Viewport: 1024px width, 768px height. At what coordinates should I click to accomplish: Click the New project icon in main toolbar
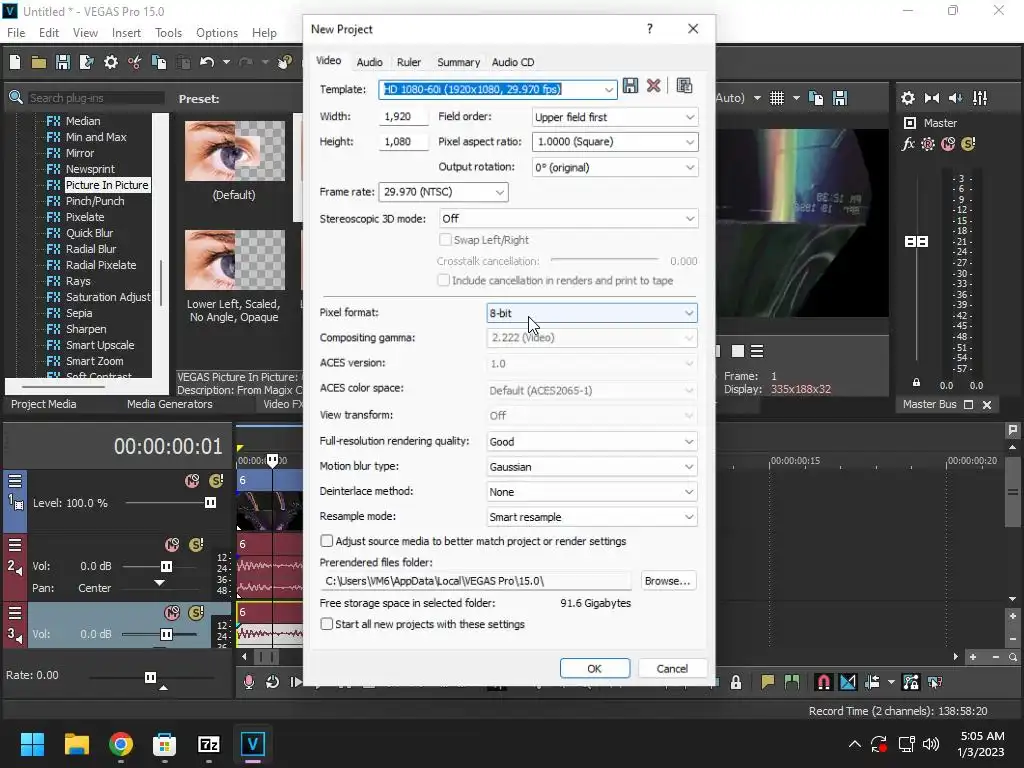pyautogui.click(x=15, y=62)
